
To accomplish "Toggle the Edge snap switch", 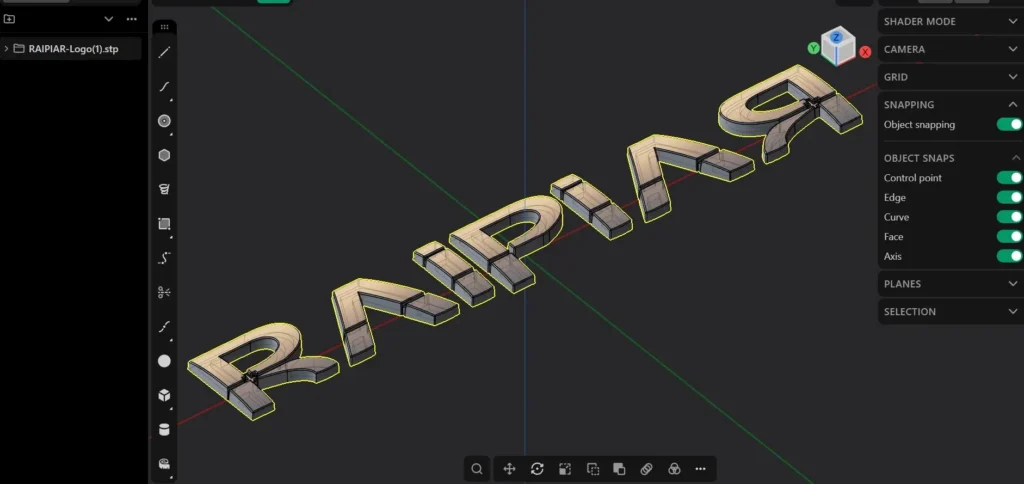I will 1009,197.
